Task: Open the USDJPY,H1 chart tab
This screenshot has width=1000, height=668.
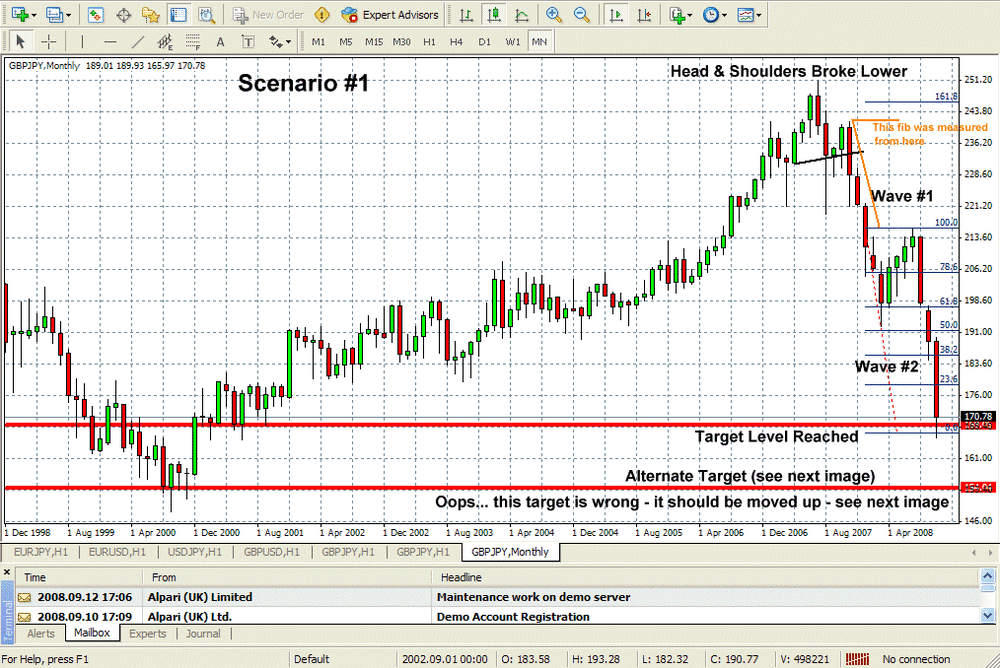Action: (x=195, y=552)
